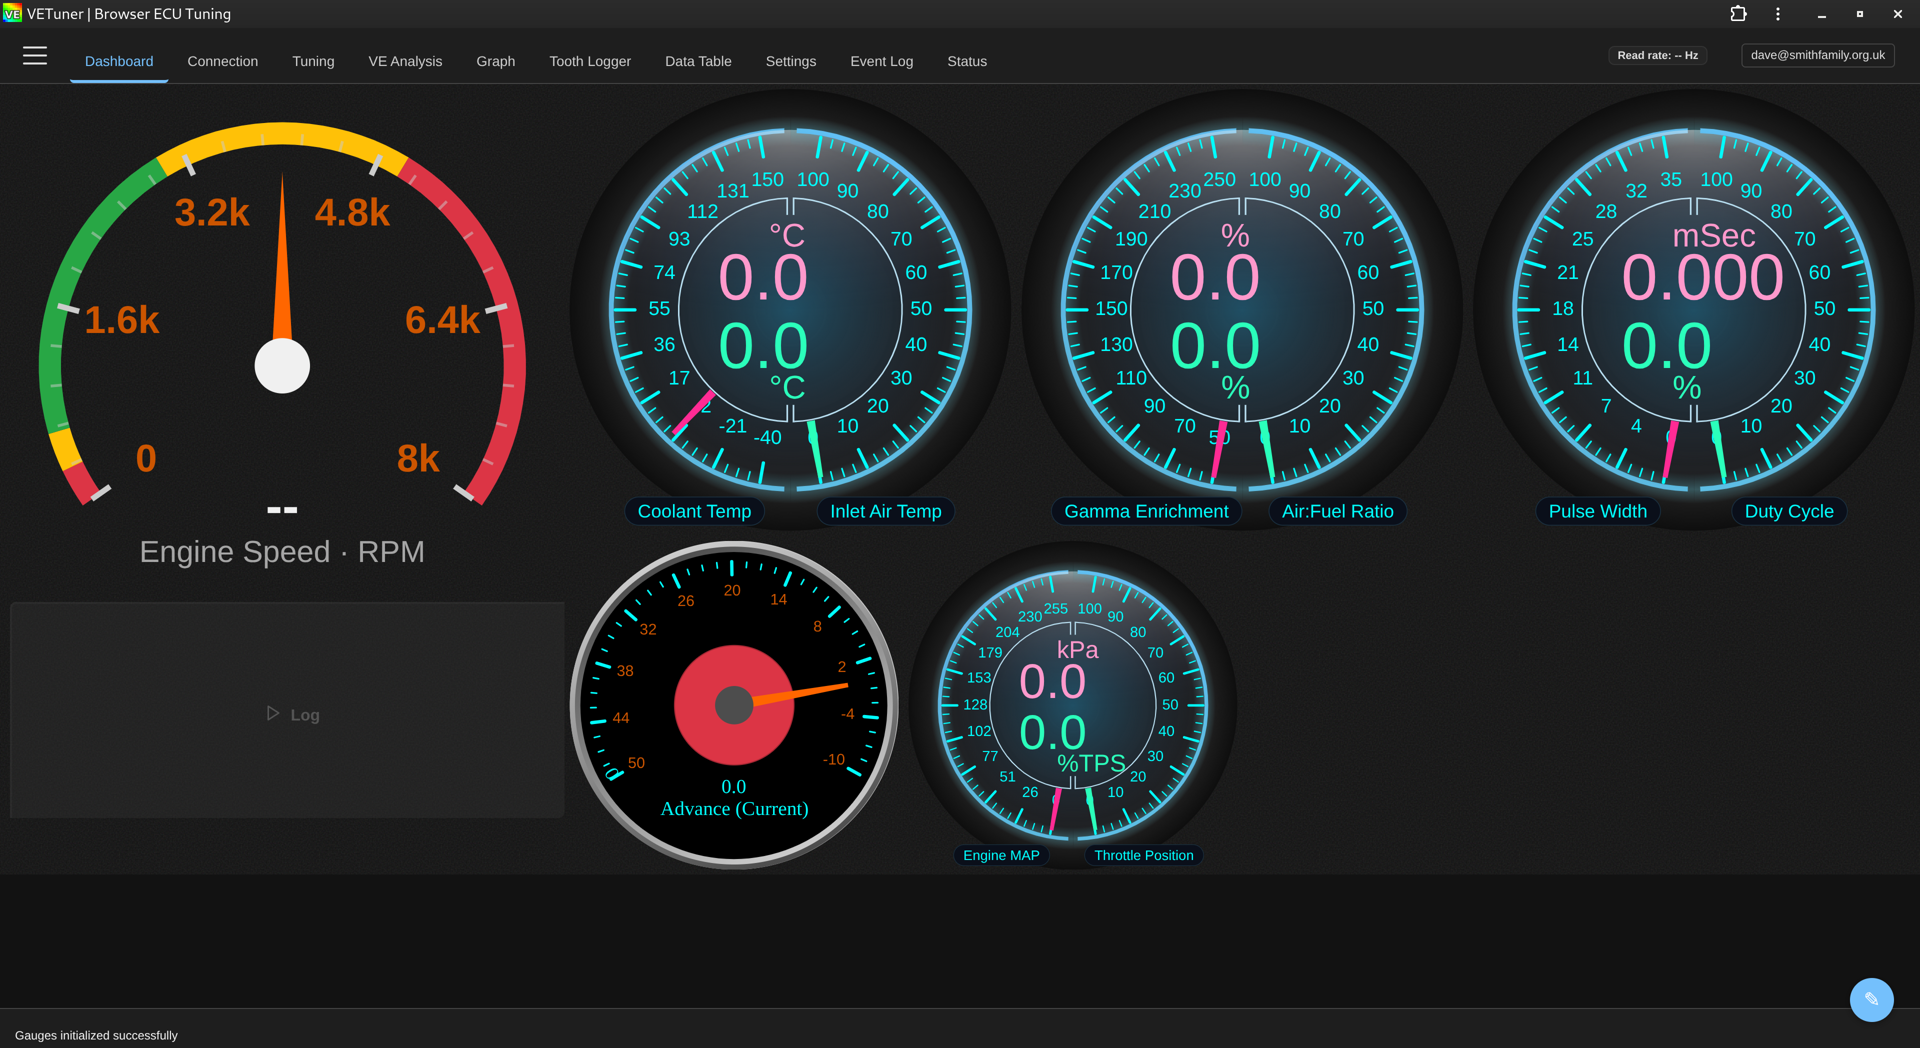Go to the VE Analysis tab
1920x1048 pixels.
click(x=405, y=61)
